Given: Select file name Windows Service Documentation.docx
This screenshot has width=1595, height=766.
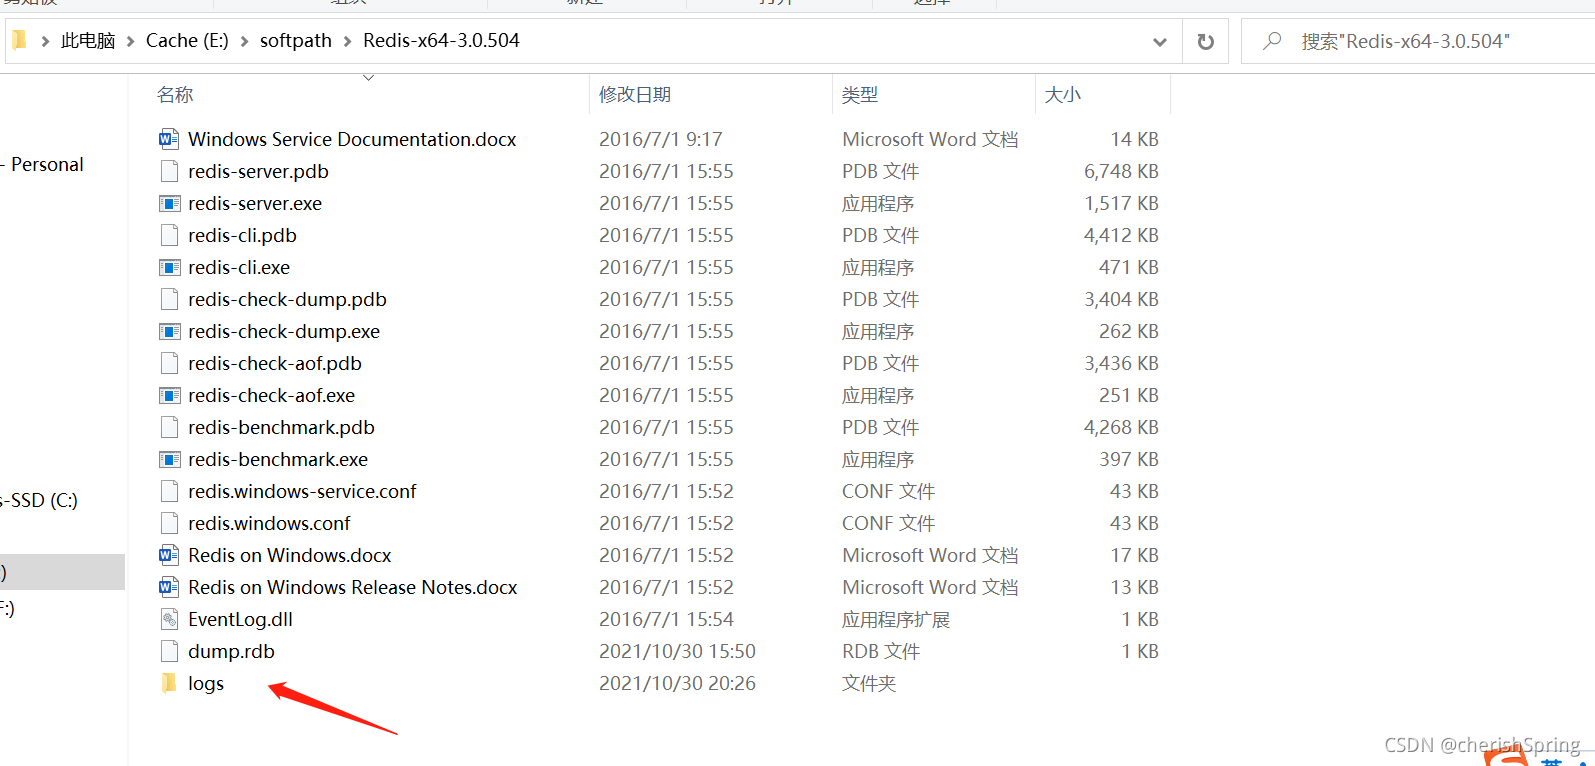Looking at the screenshot, I should point(352,139).
